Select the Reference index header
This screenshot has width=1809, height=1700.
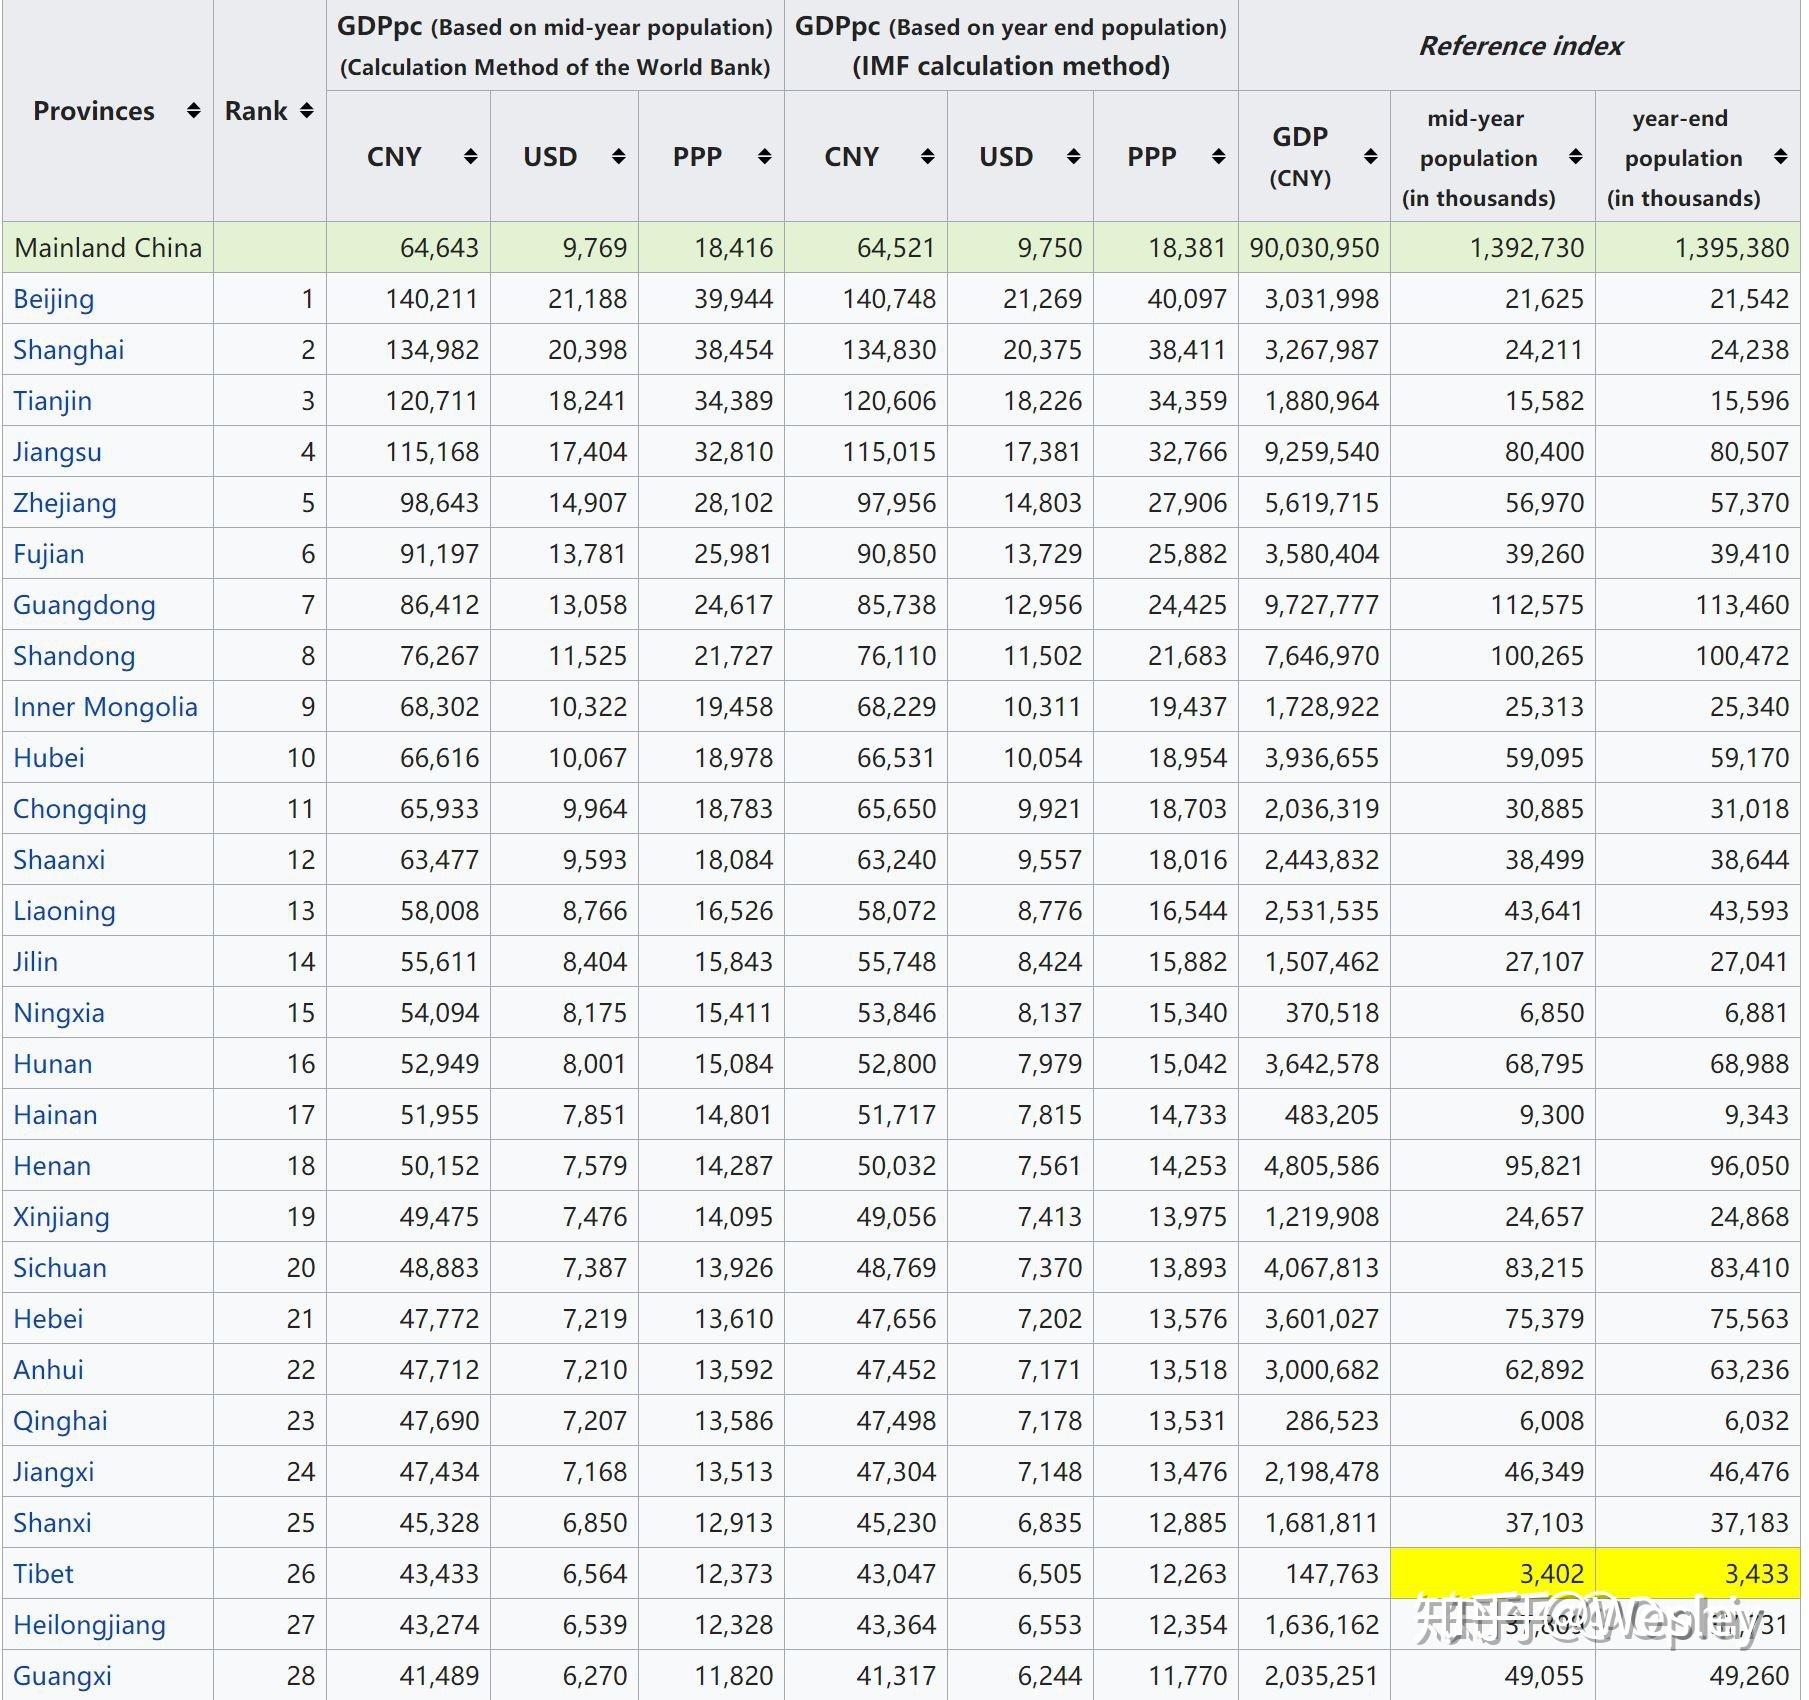[1520, 46]
